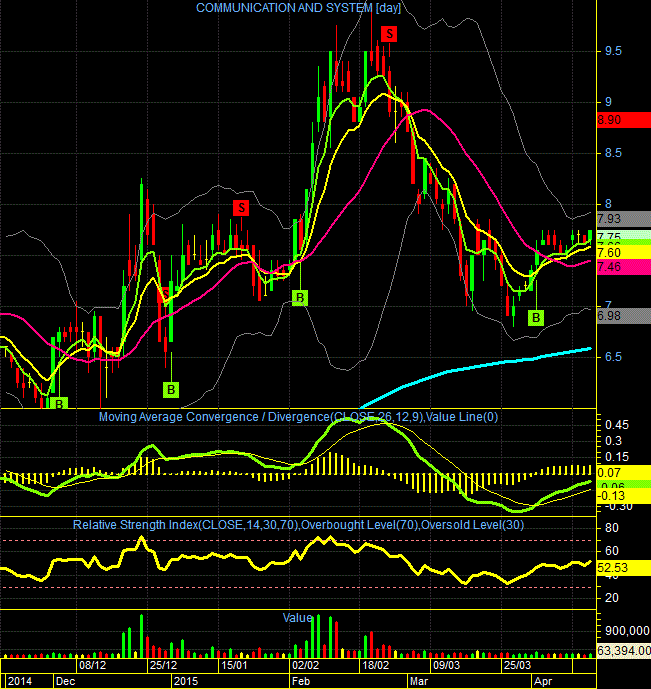Click the 2014 year label
The width and height of the screenshot is (651, 689).
(20, 681)
